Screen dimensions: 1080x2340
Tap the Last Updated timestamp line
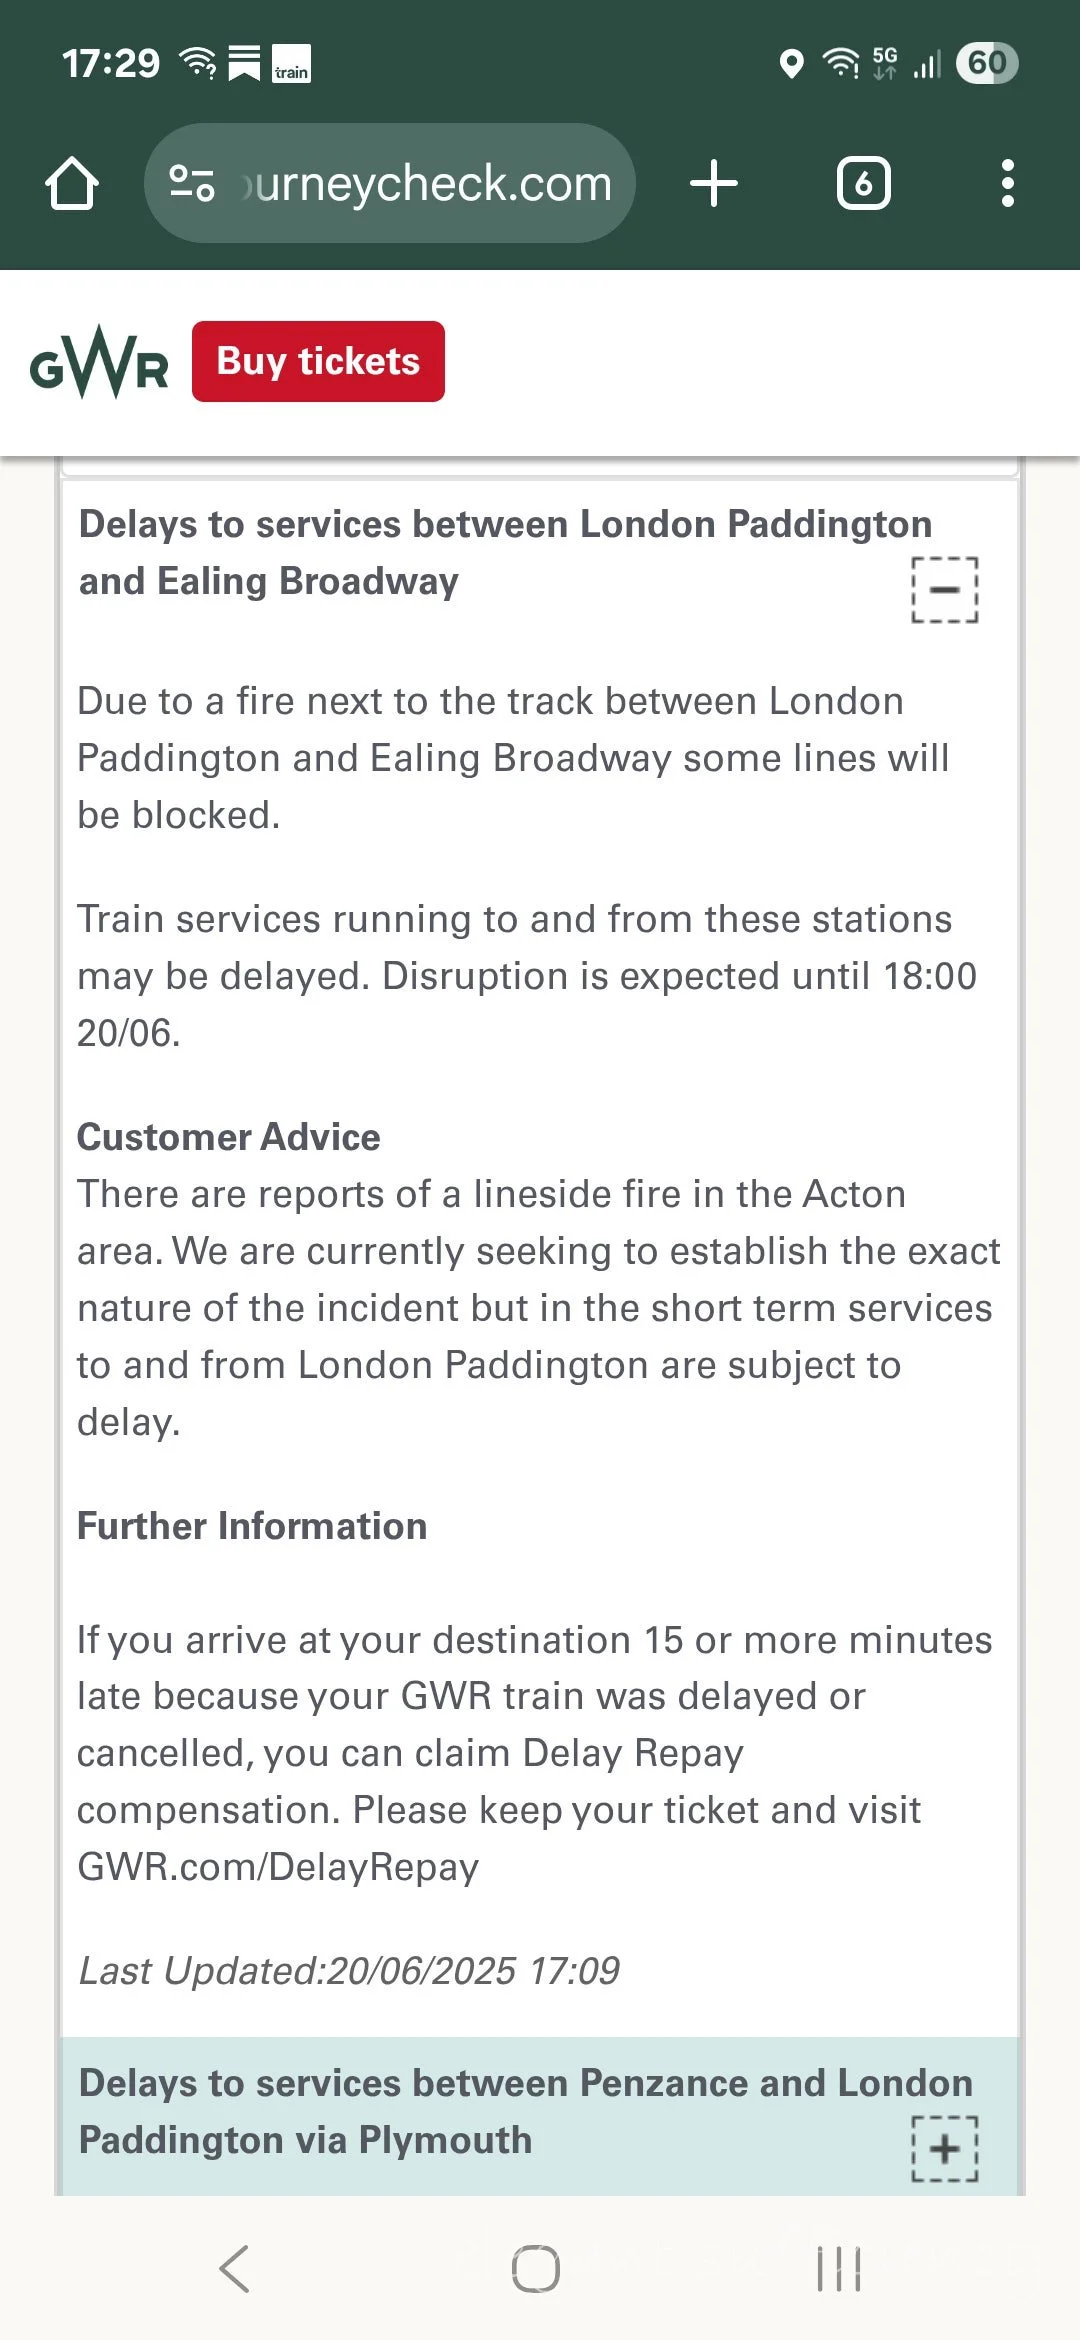349,1971
